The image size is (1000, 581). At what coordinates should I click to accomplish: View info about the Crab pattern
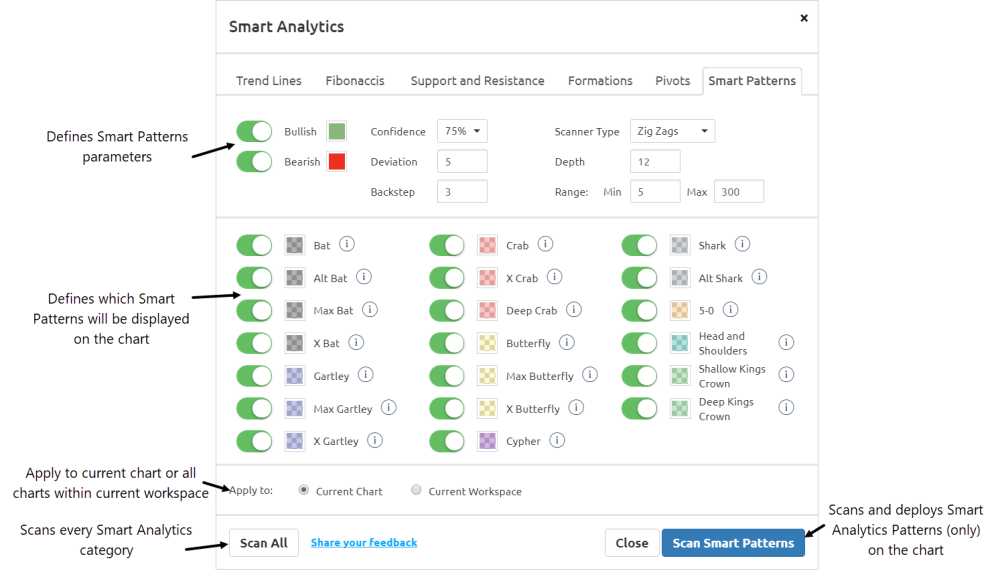point(545,244)
